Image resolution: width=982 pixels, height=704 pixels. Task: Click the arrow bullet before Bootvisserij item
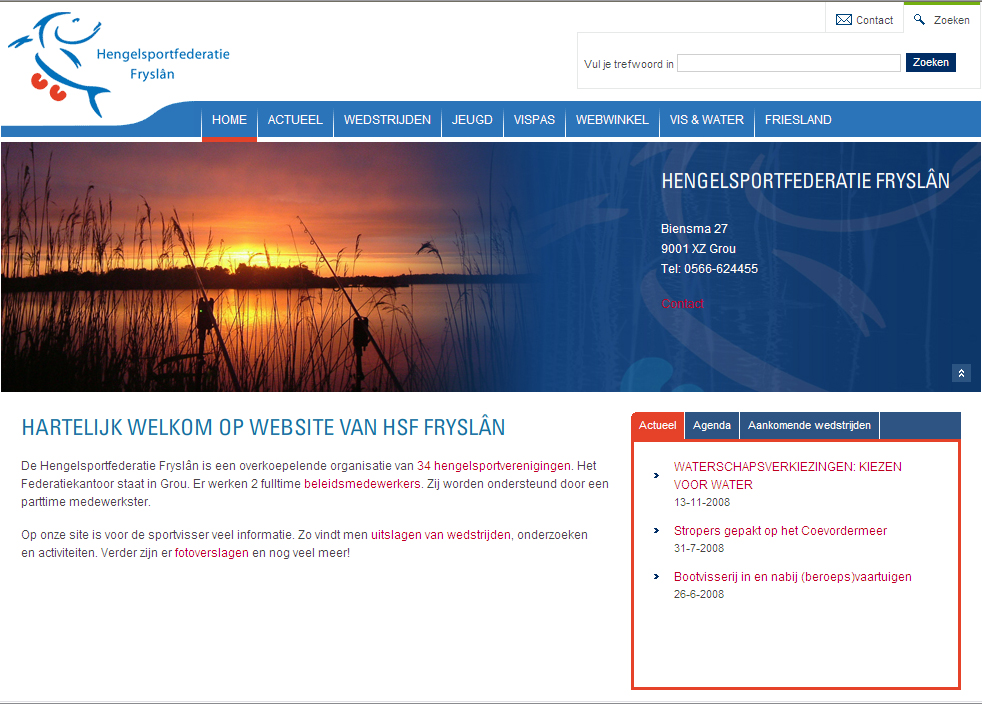tap(656, 577)
